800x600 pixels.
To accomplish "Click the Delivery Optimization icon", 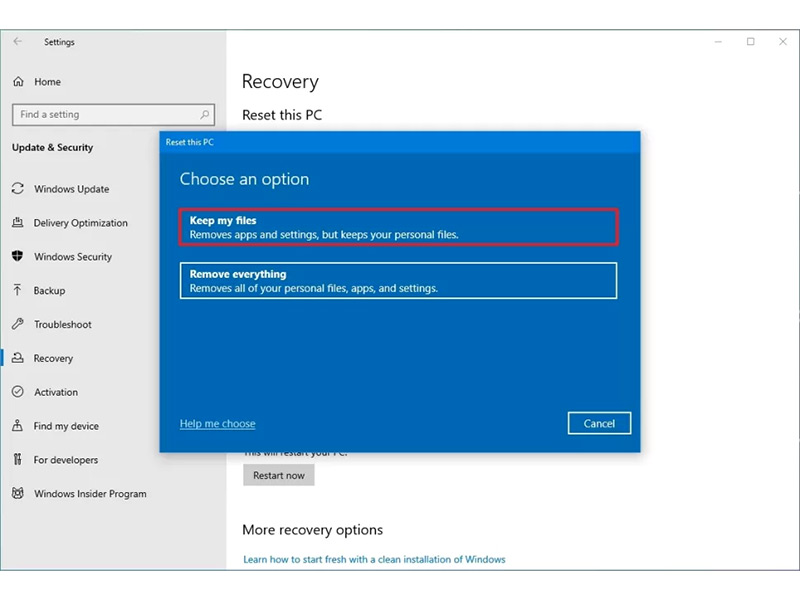I will click(x=18, y=222).
